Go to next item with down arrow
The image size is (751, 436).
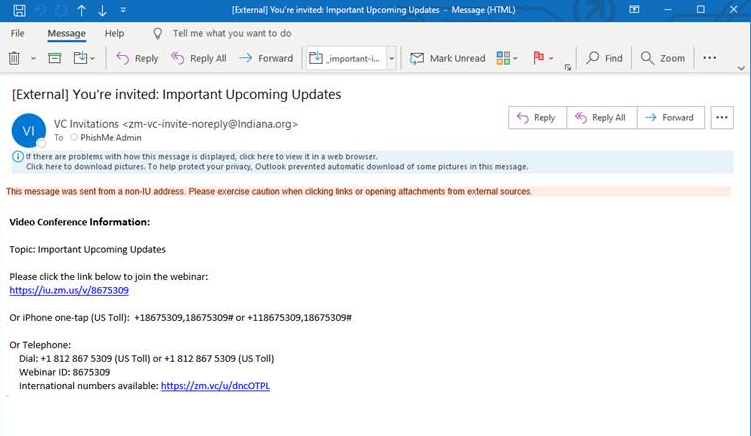coord(102,10)
